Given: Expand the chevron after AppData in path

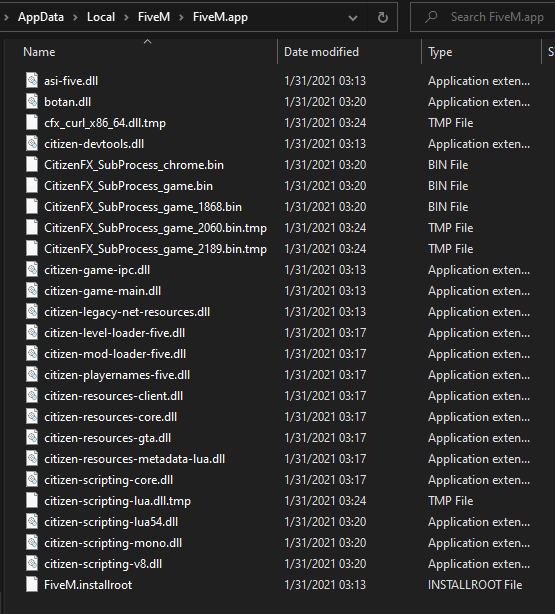Looking at the screenshot, I should [x=75, y=17].
